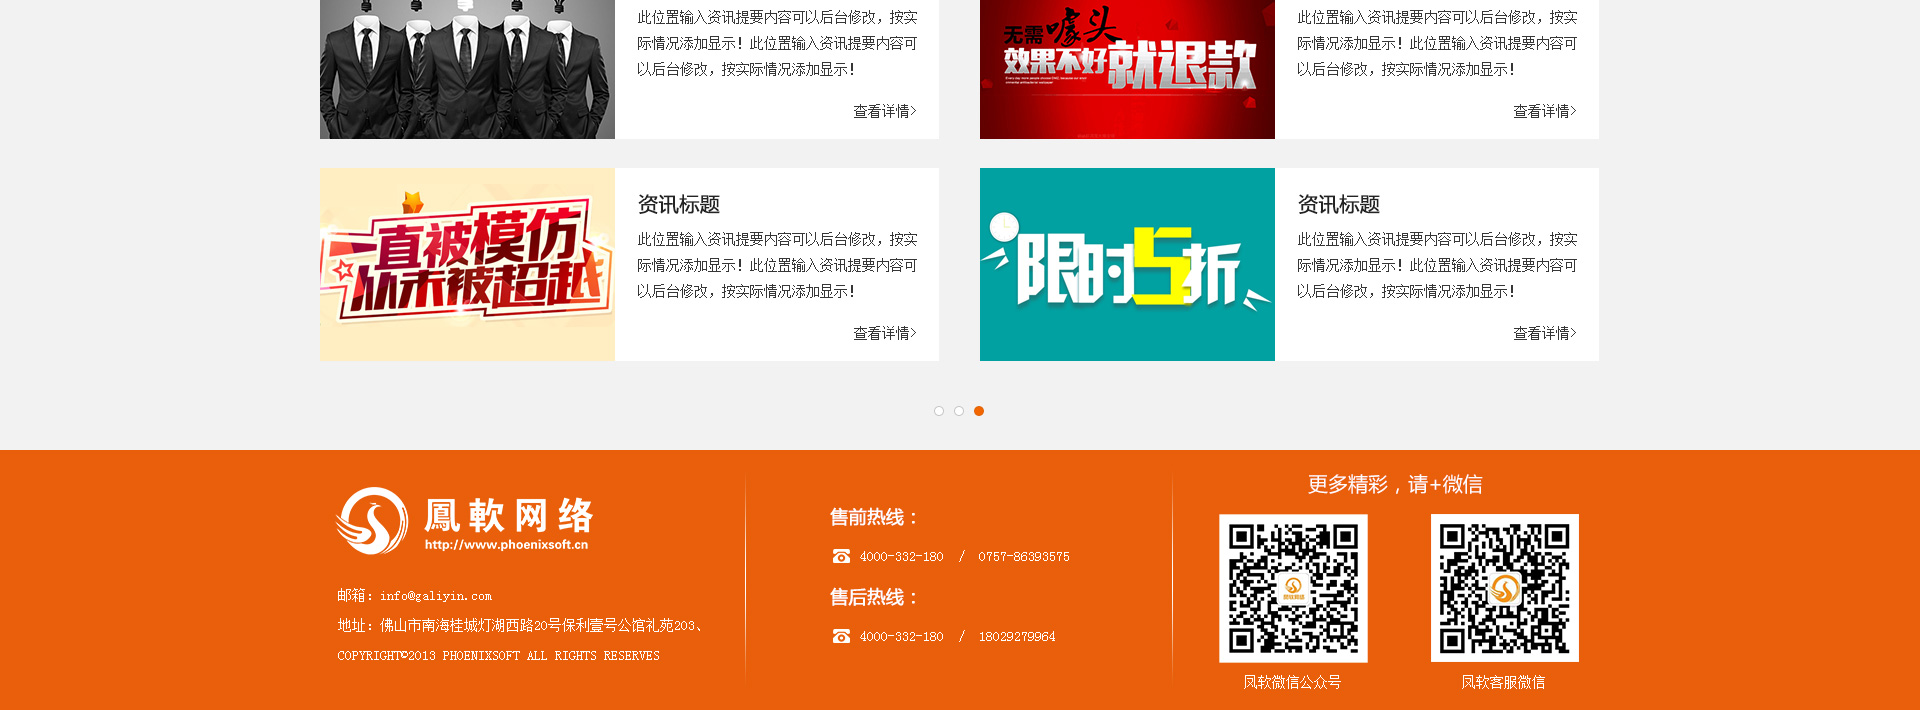This screenshot has width=1920, height=710.
Task: Open 查看详情 under the suits image article
Action: coord(884,111)
